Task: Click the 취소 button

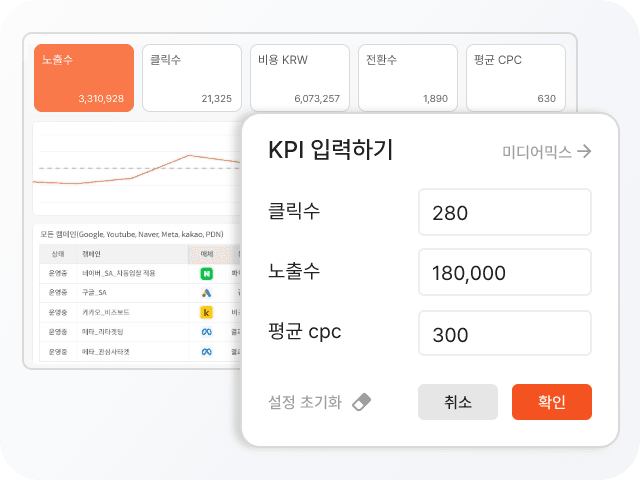Action: [x=458, y=402]
